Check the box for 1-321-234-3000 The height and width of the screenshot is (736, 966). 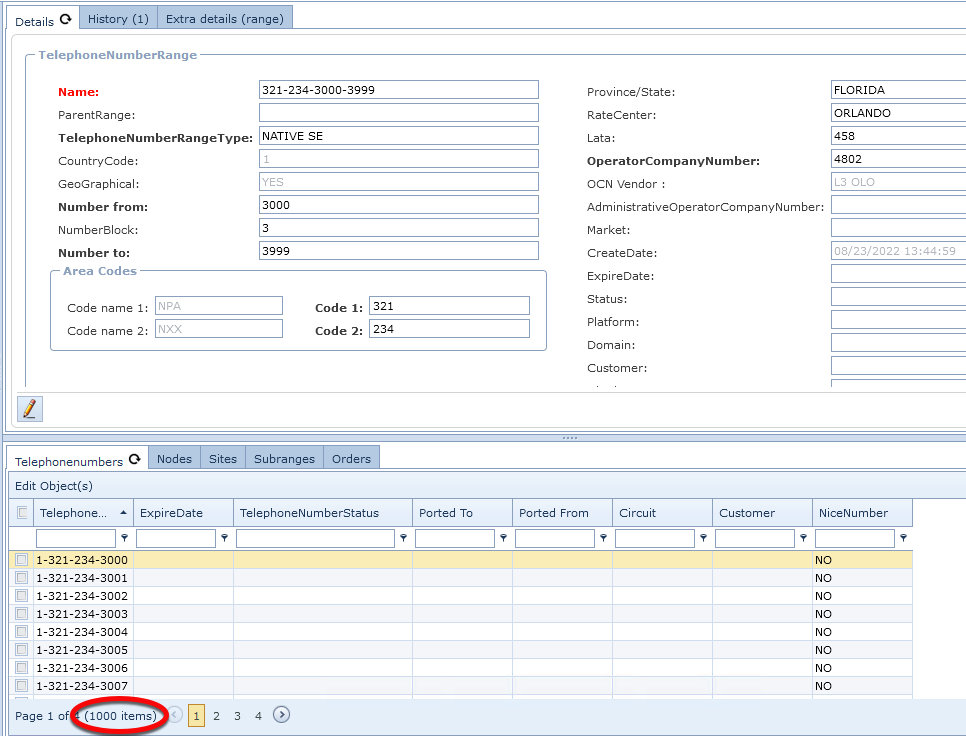tap(22, 560)
